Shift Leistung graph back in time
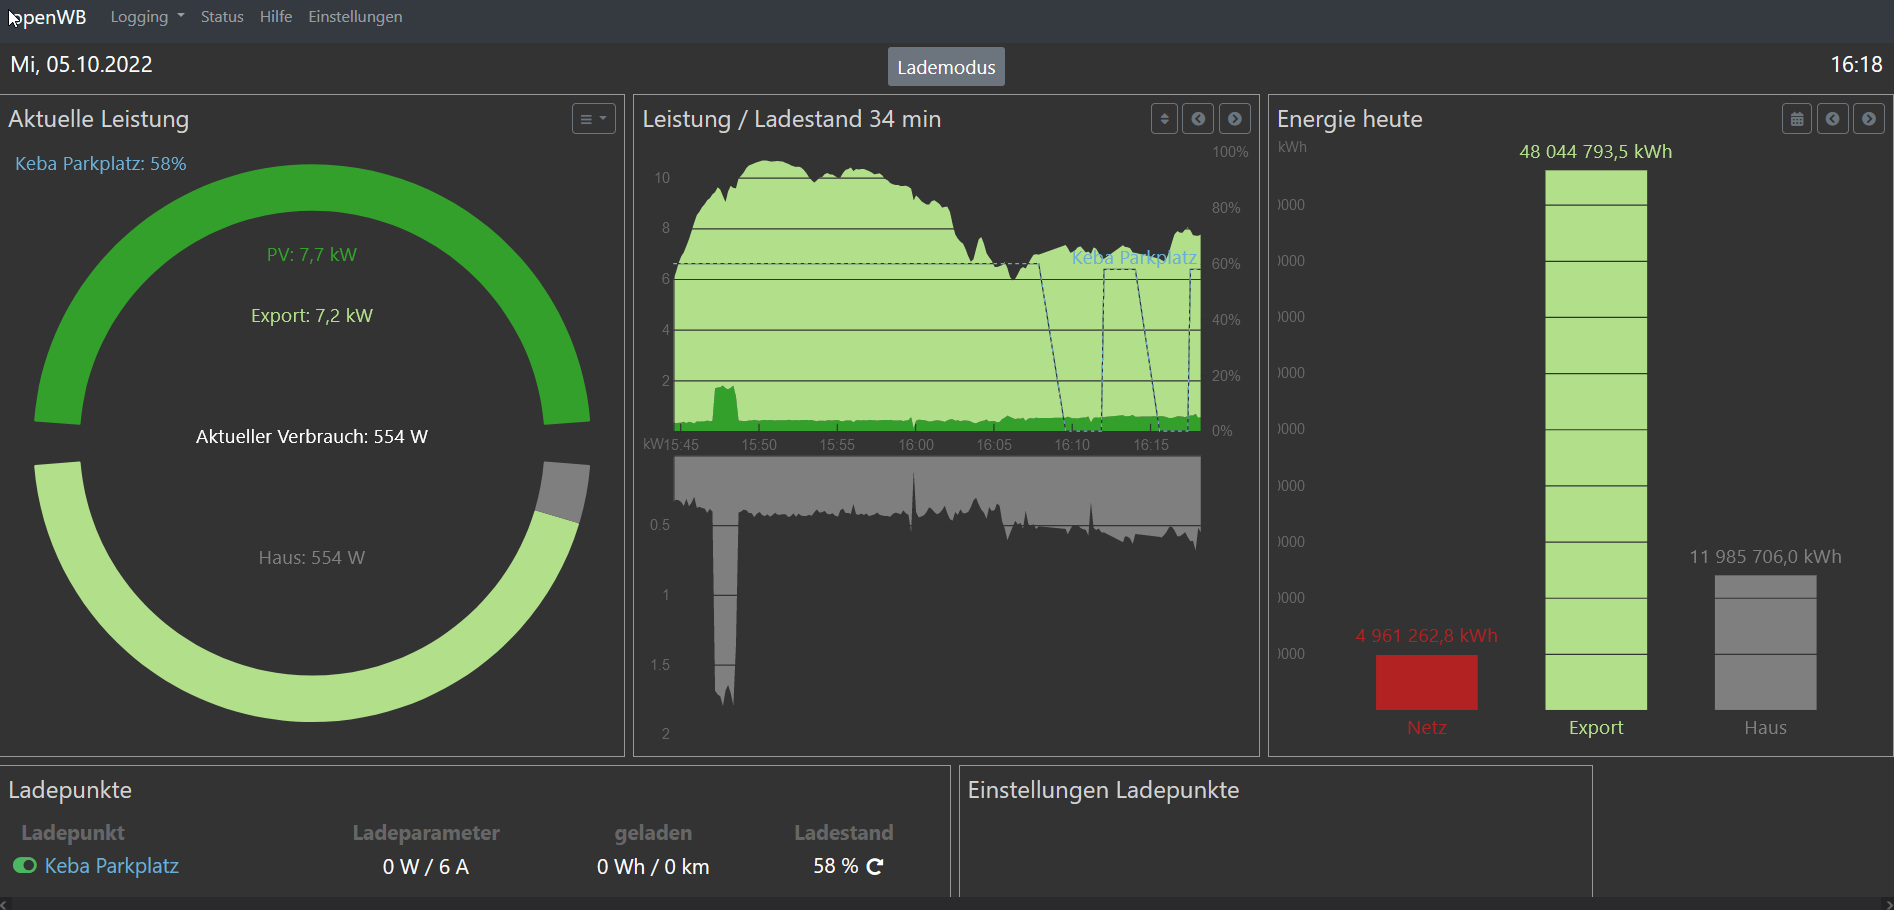1894x910 pixels. pos(1198,119)
